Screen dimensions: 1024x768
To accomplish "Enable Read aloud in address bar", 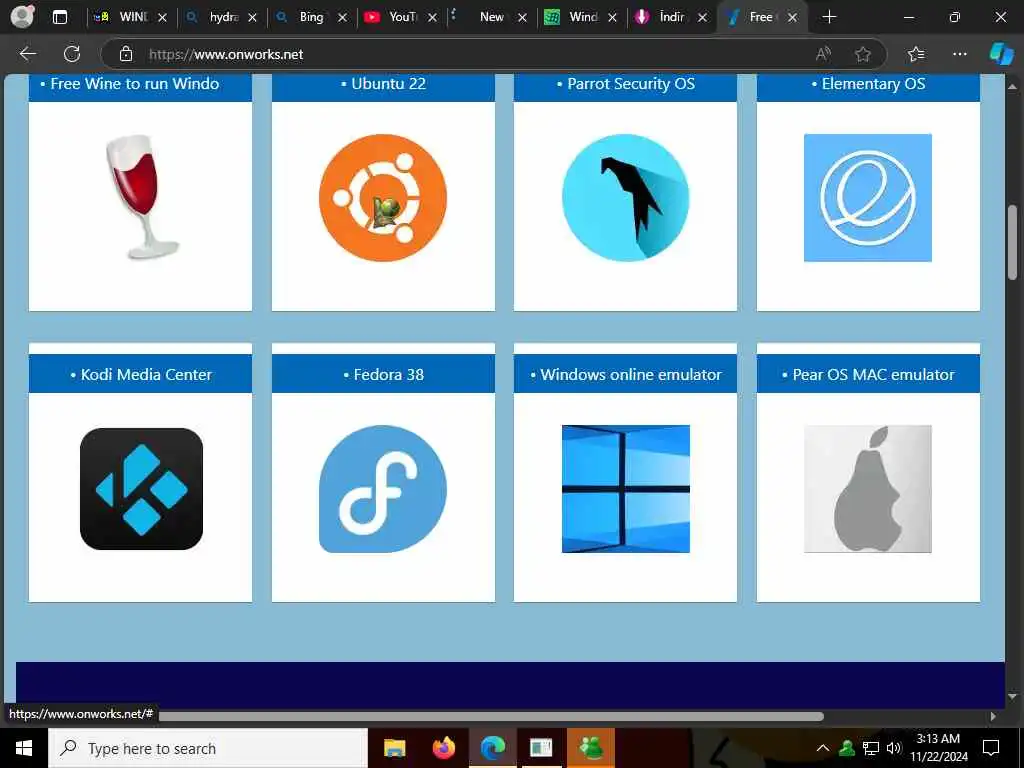I will click(824, 54).
